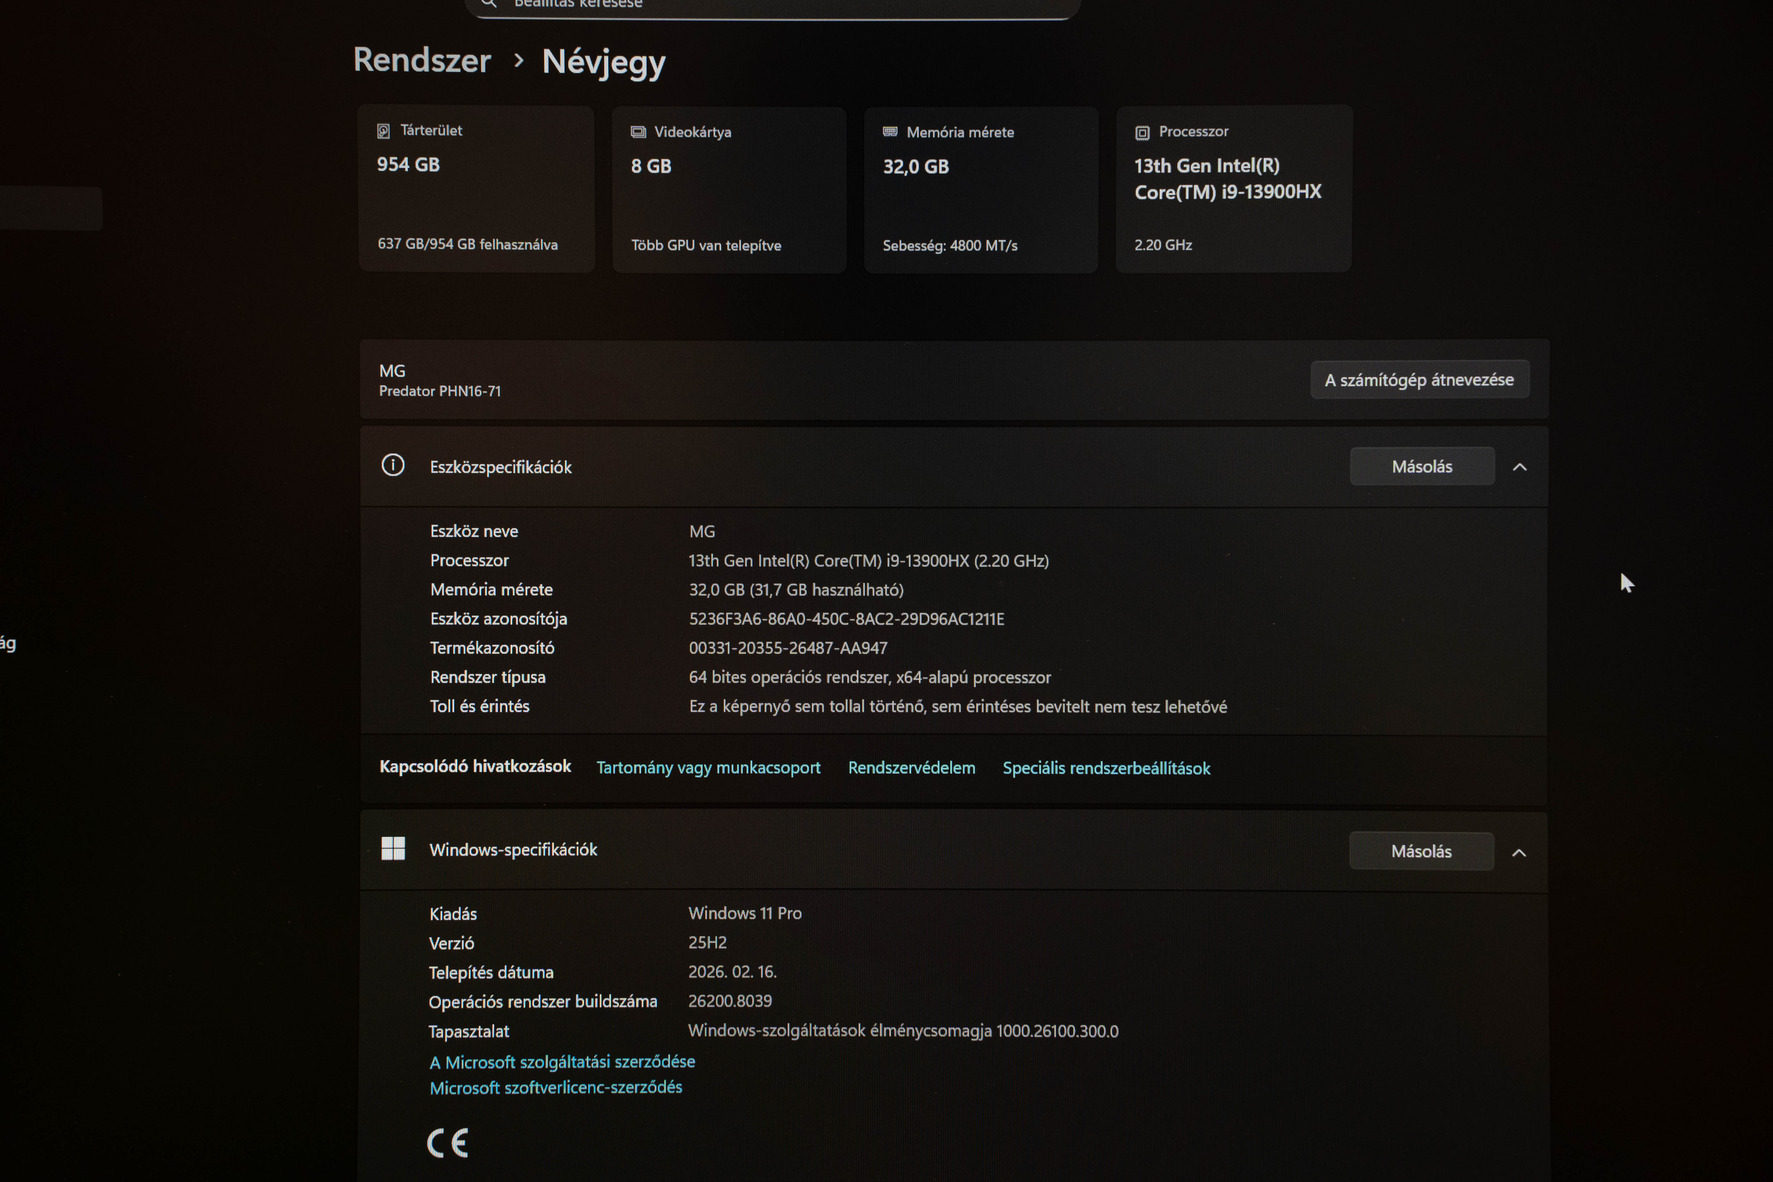Click the Windows-specifikációk section header

tap(953, 851)
